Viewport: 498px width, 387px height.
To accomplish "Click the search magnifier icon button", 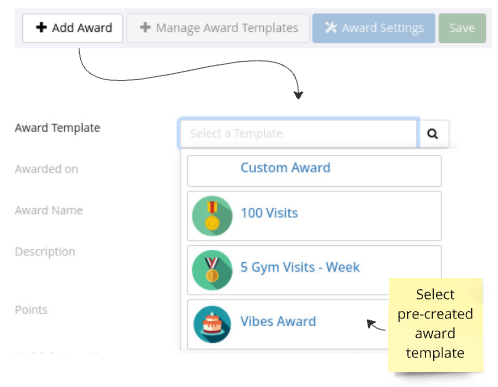I will (x=433, y=134).
